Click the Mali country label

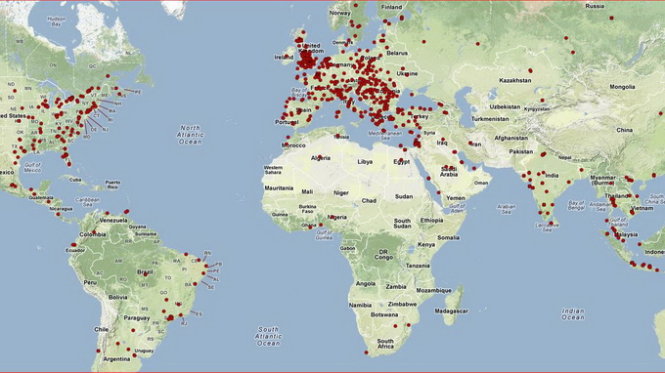point(307,192)
